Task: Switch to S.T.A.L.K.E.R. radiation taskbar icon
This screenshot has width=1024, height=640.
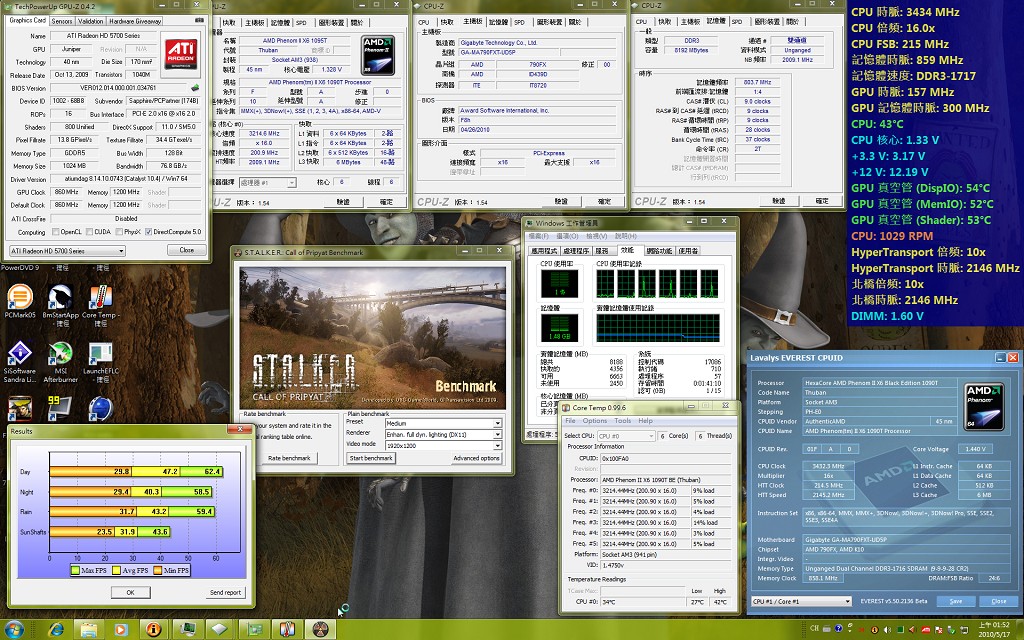Action: 320,630
